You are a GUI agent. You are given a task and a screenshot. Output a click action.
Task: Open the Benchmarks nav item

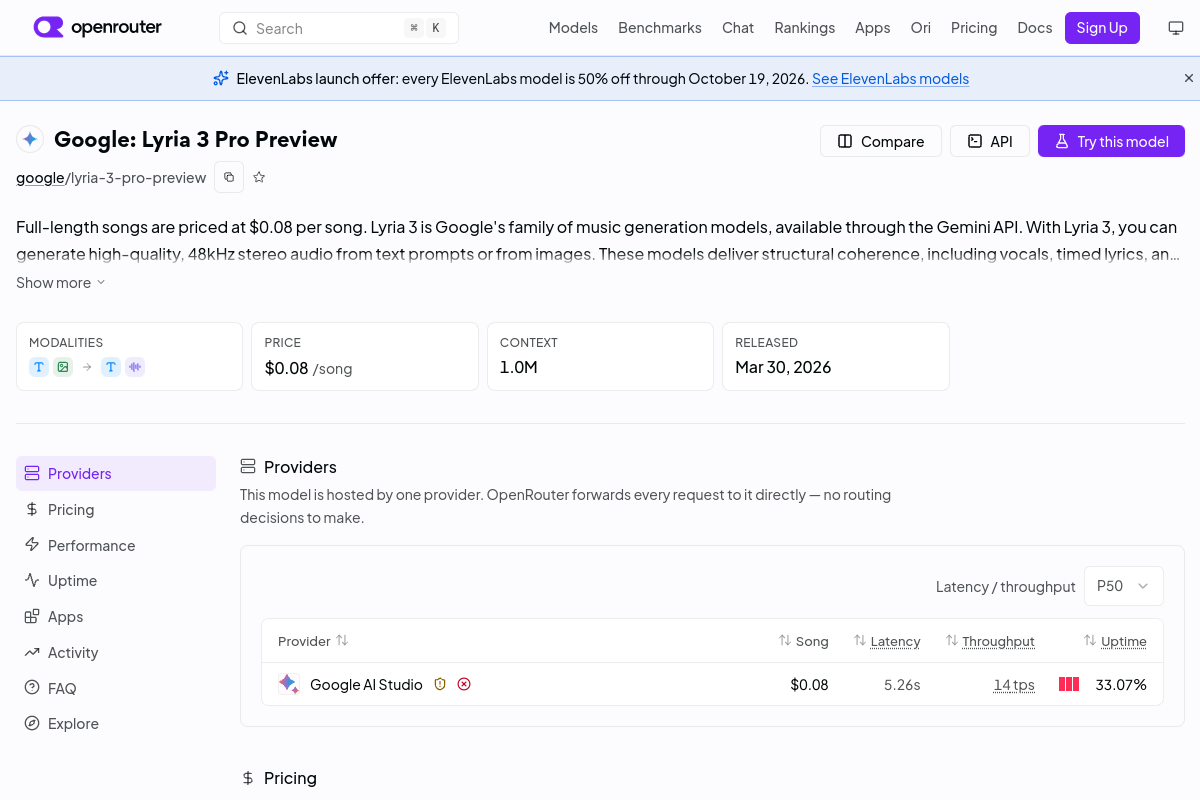coord(660,28)
